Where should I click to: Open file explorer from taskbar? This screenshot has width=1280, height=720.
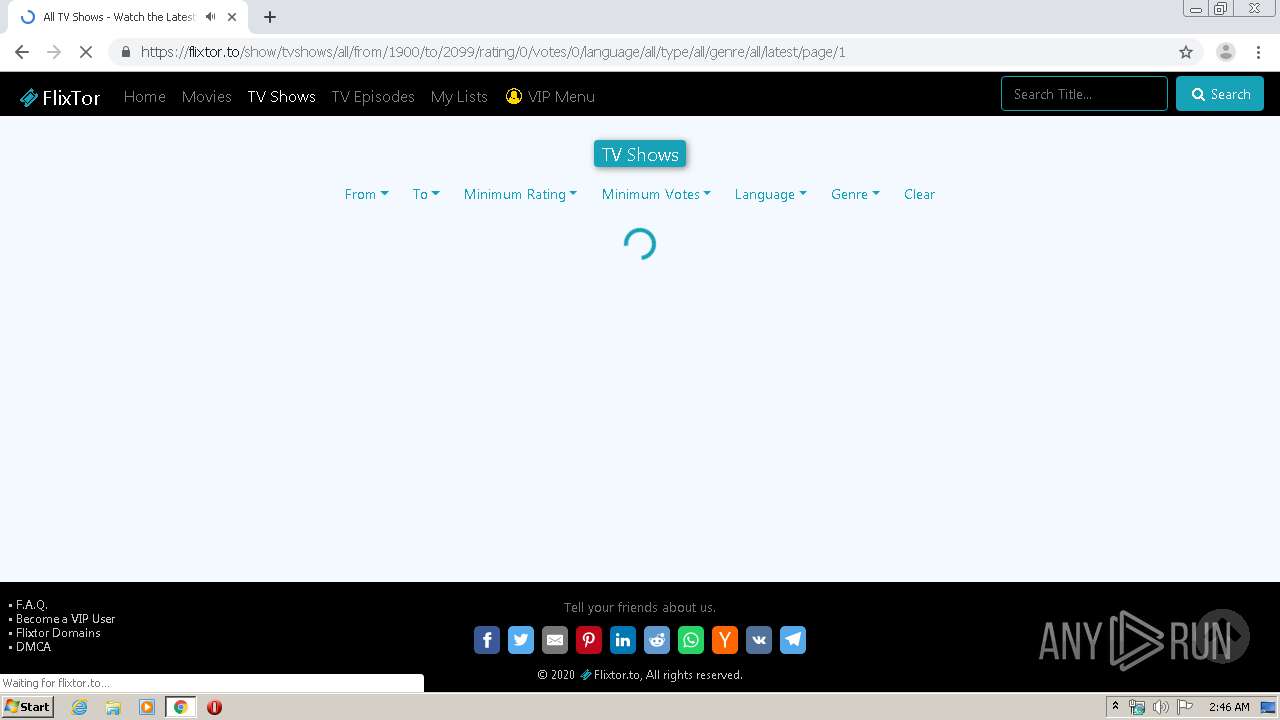coord(113,707)
